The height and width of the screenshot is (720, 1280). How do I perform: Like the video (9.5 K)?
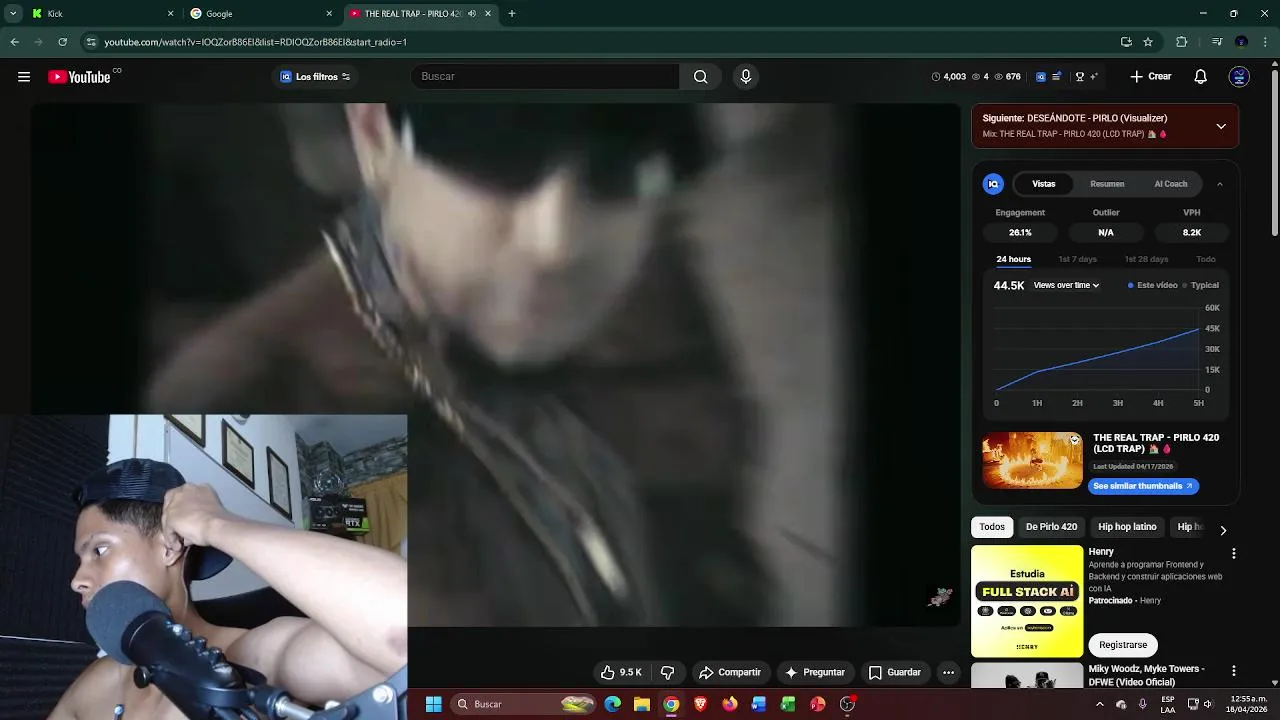point(622,673)
